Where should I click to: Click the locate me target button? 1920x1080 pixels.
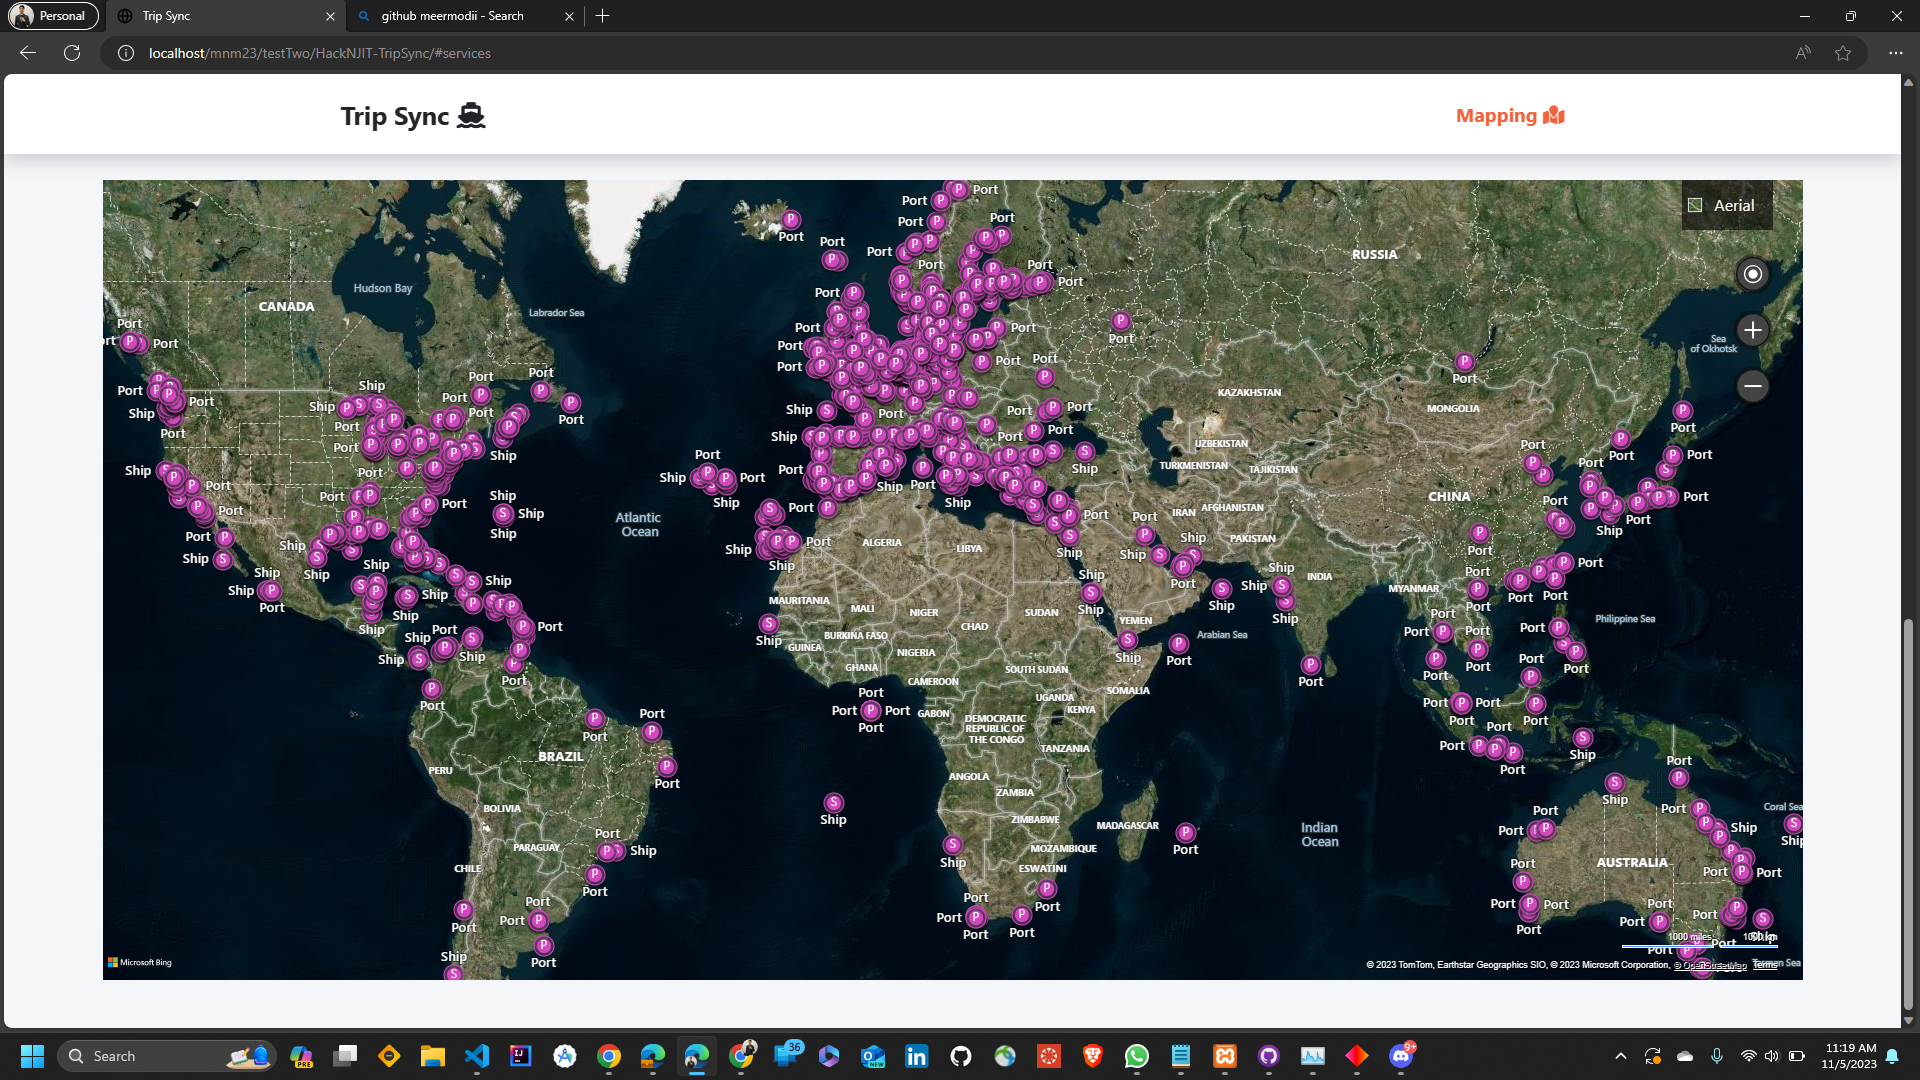coord(1752,274)
